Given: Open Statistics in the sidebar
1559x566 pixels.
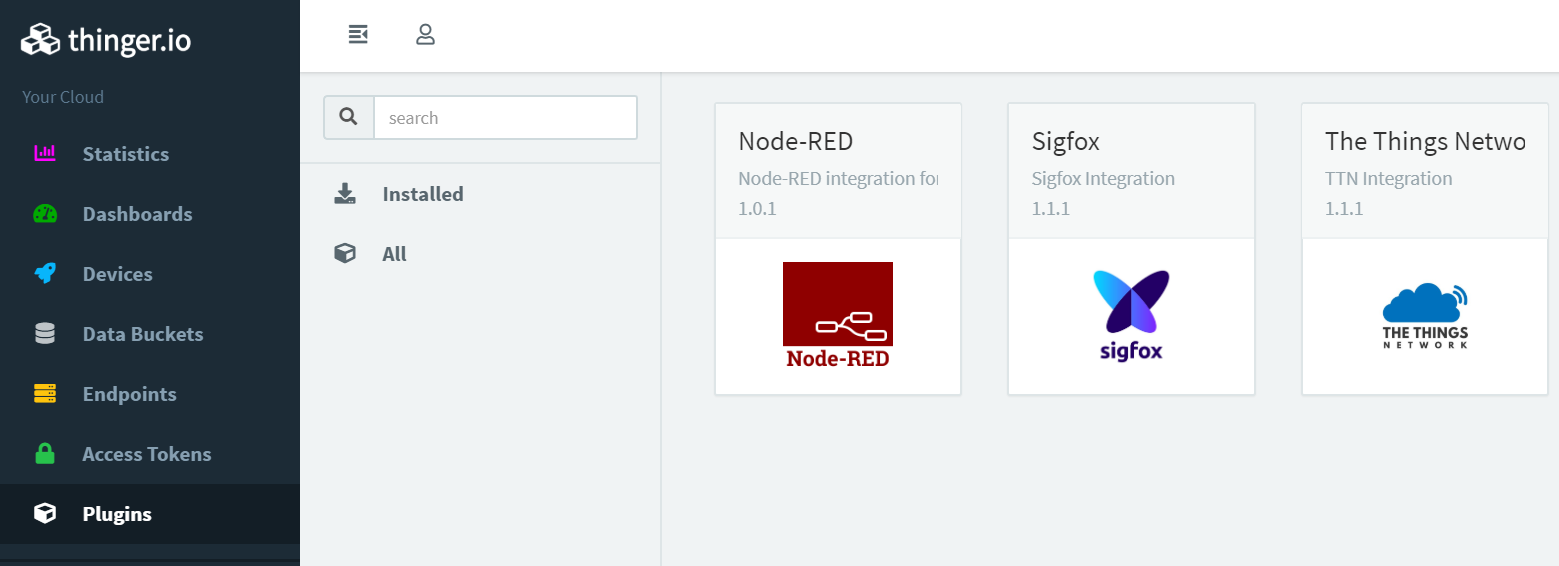Looking at the screenshot, I should point(150,154).
